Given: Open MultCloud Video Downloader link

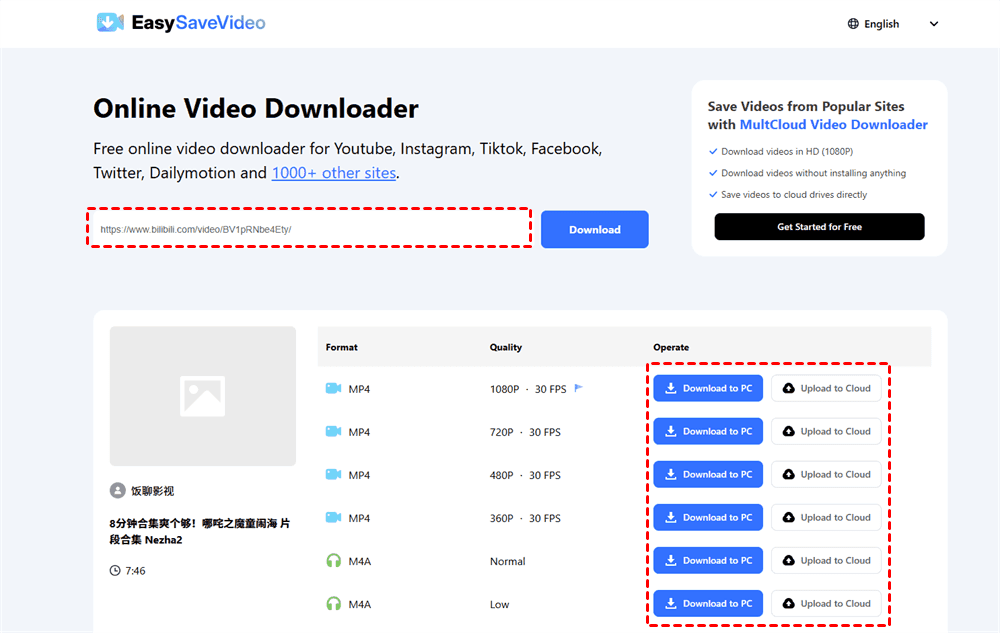Looking at the screenshot, I should tap(834, 124).
